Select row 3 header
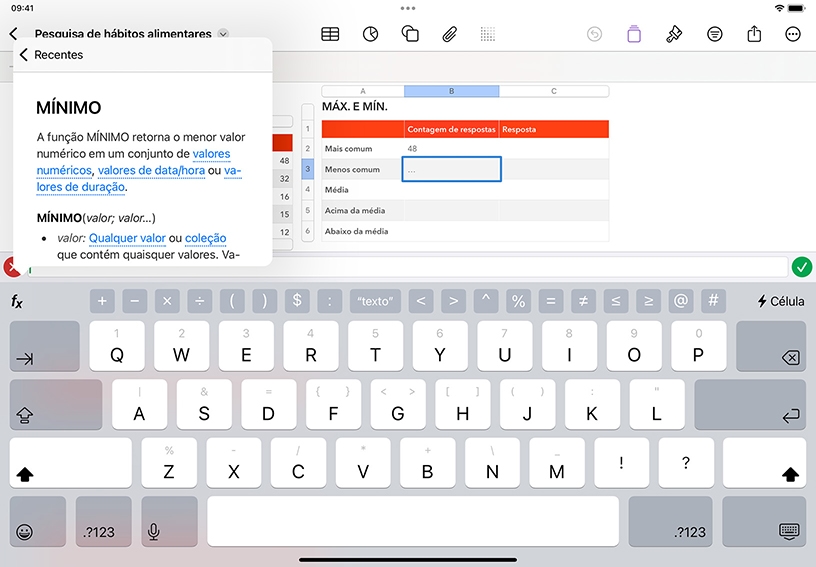816x567 pixels. coord(308,169)
